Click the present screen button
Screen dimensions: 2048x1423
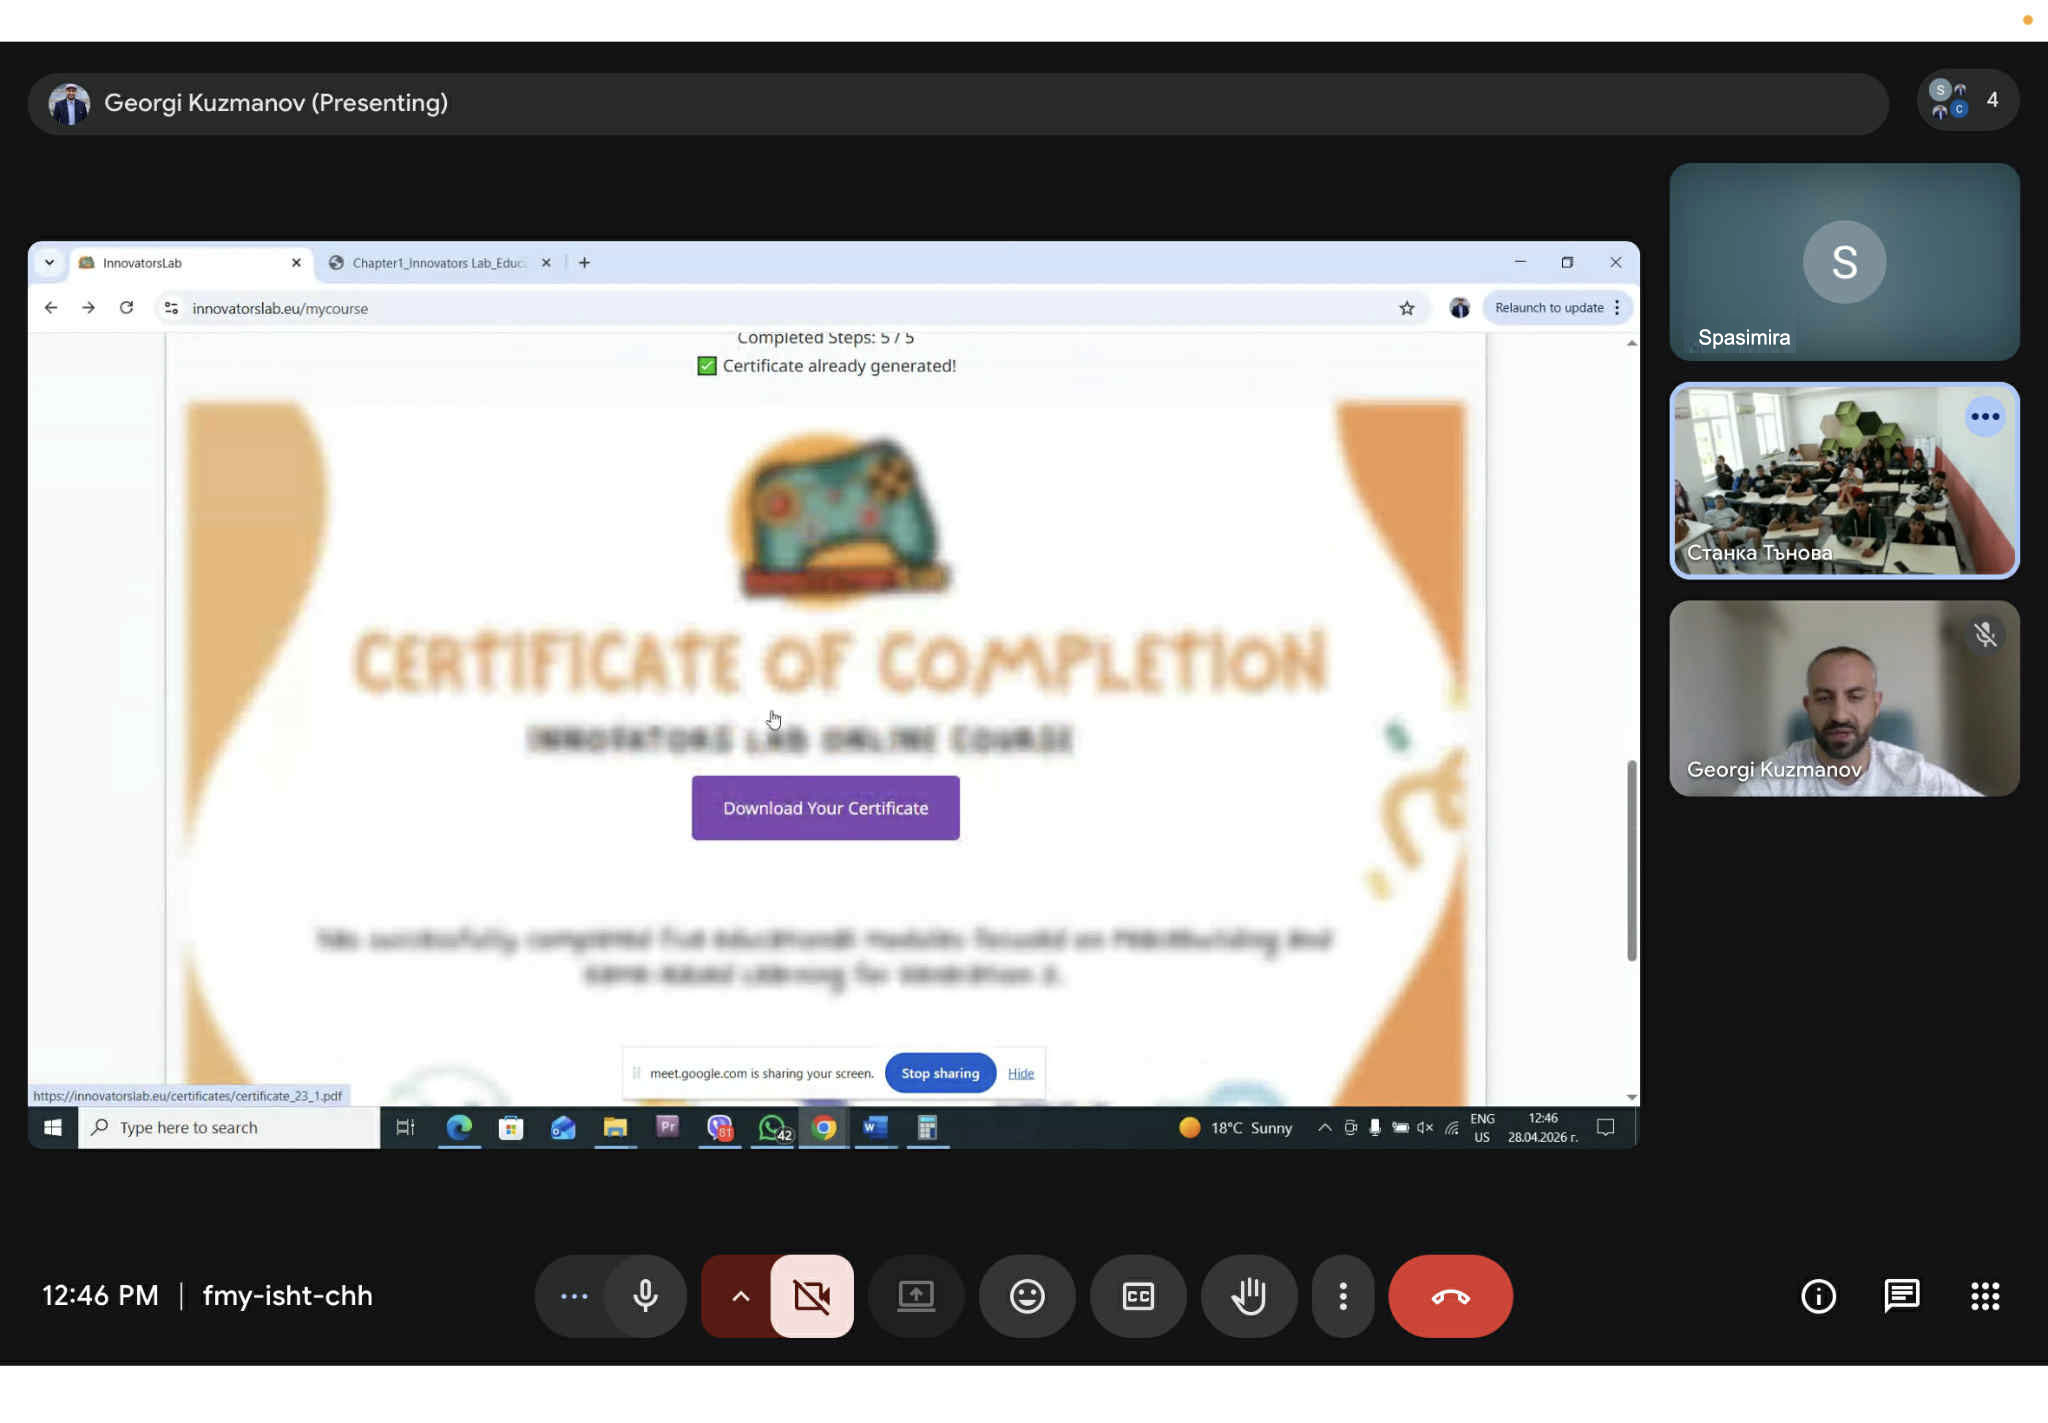click(x=916, y=1296)
